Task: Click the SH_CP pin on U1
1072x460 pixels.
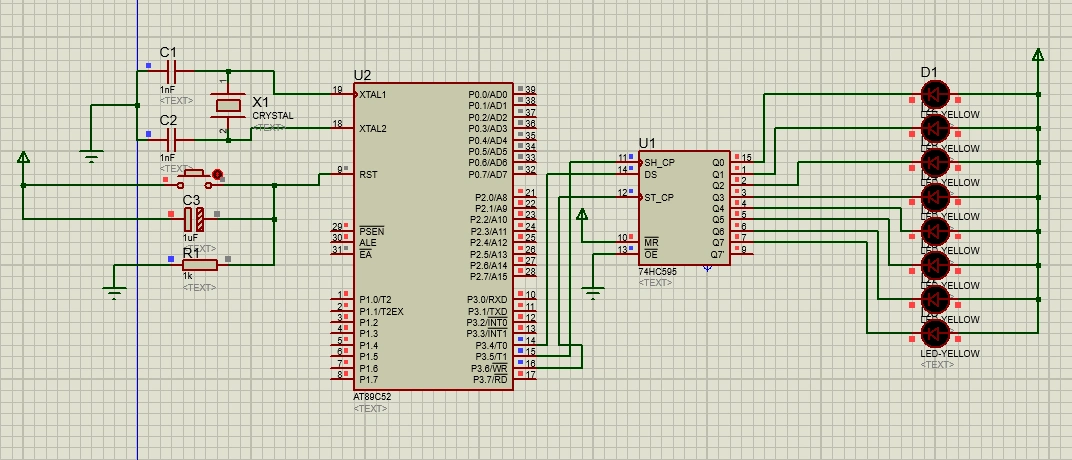Action: [x=659, y=162]
